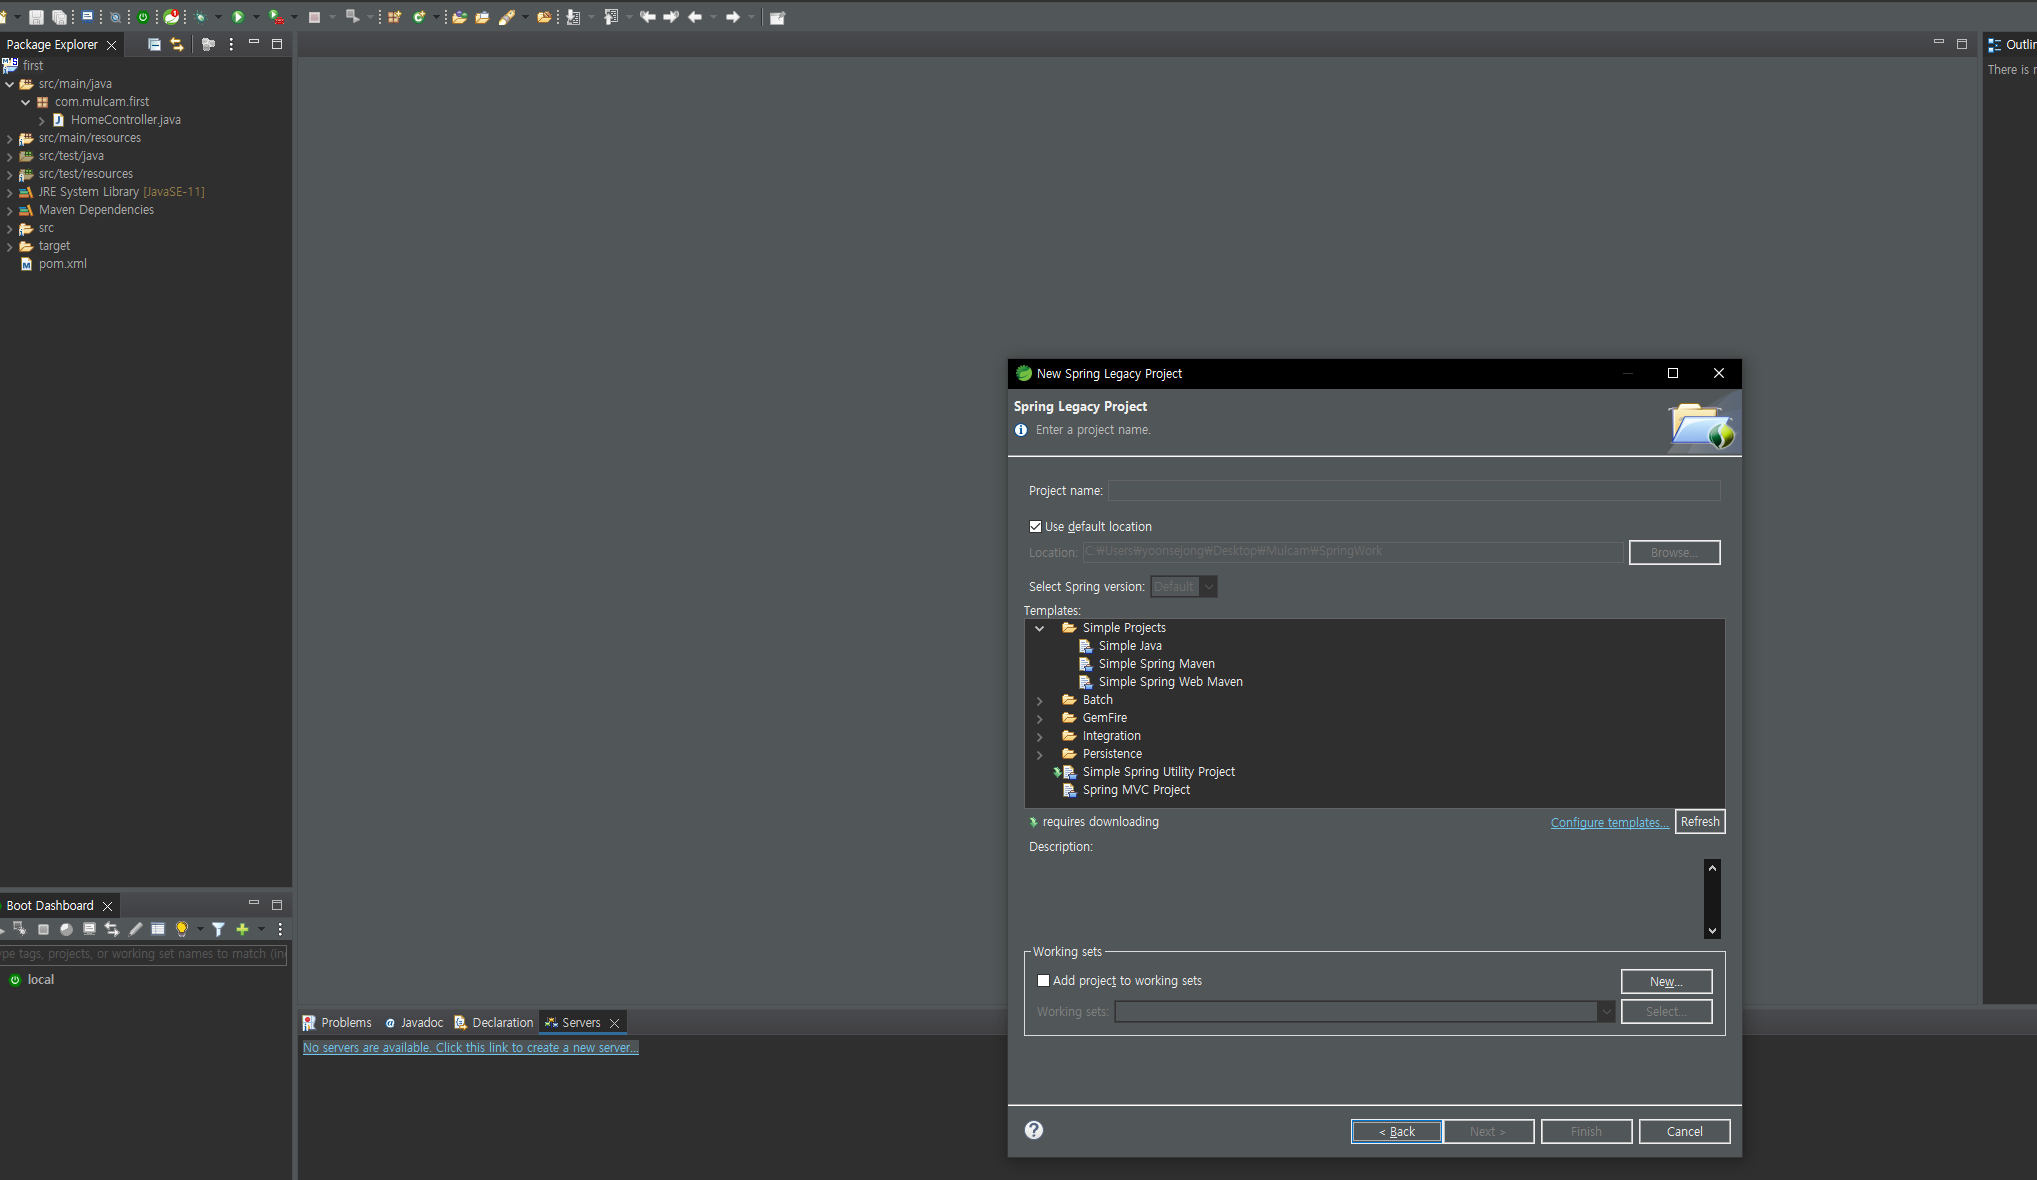The width and height of the screenshot is (2037, 1180).
Task: Select the local entry in Boot Dashboard
Action: 40,979
